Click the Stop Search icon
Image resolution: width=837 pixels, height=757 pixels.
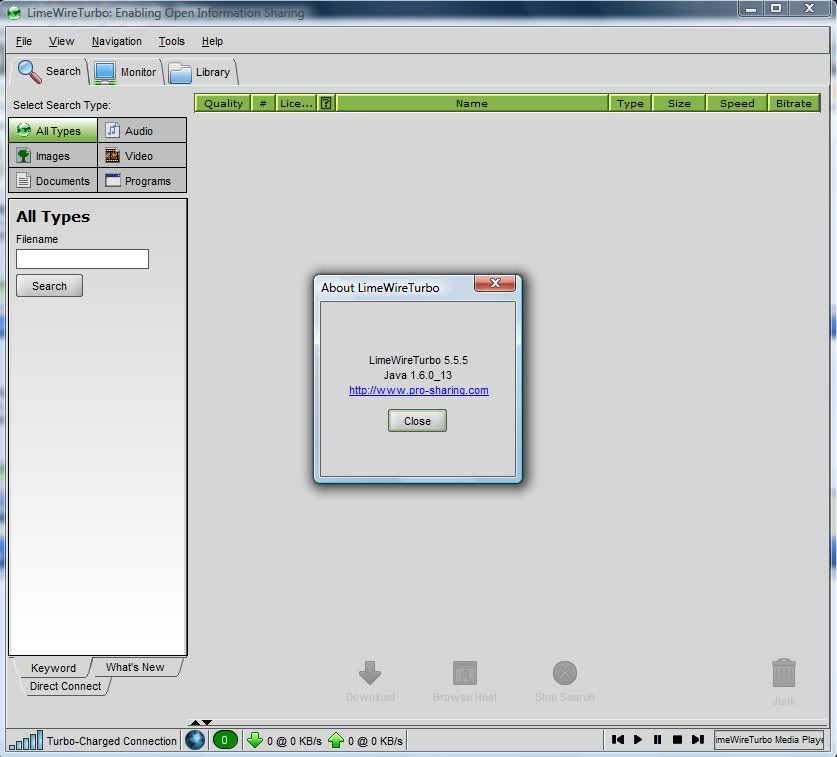click(x=565, y=673)
